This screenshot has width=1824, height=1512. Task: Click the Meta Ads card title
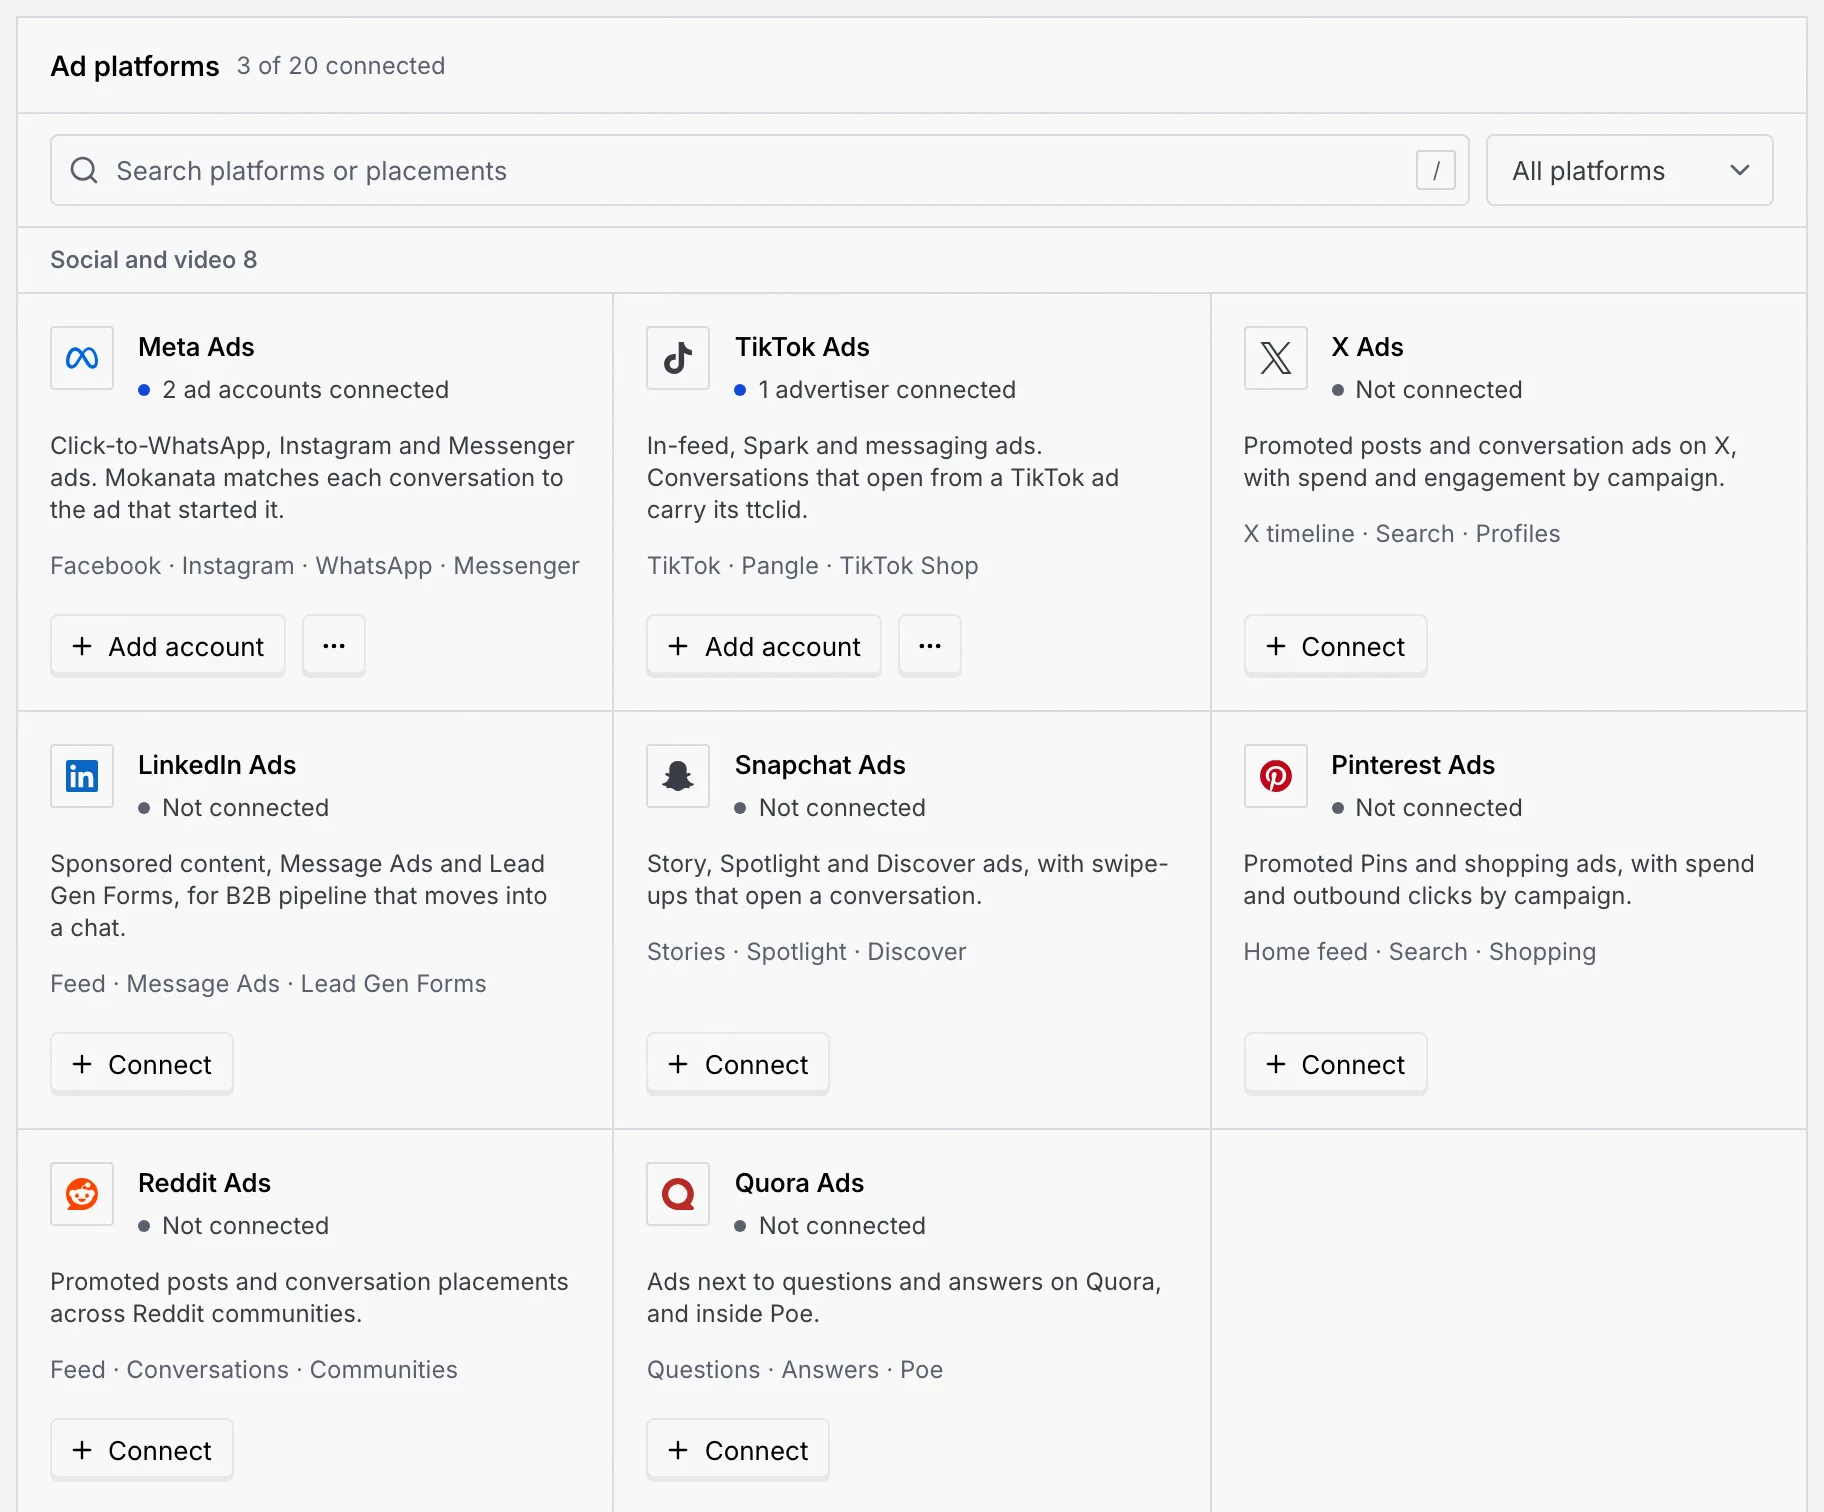[x=196, y=347]
